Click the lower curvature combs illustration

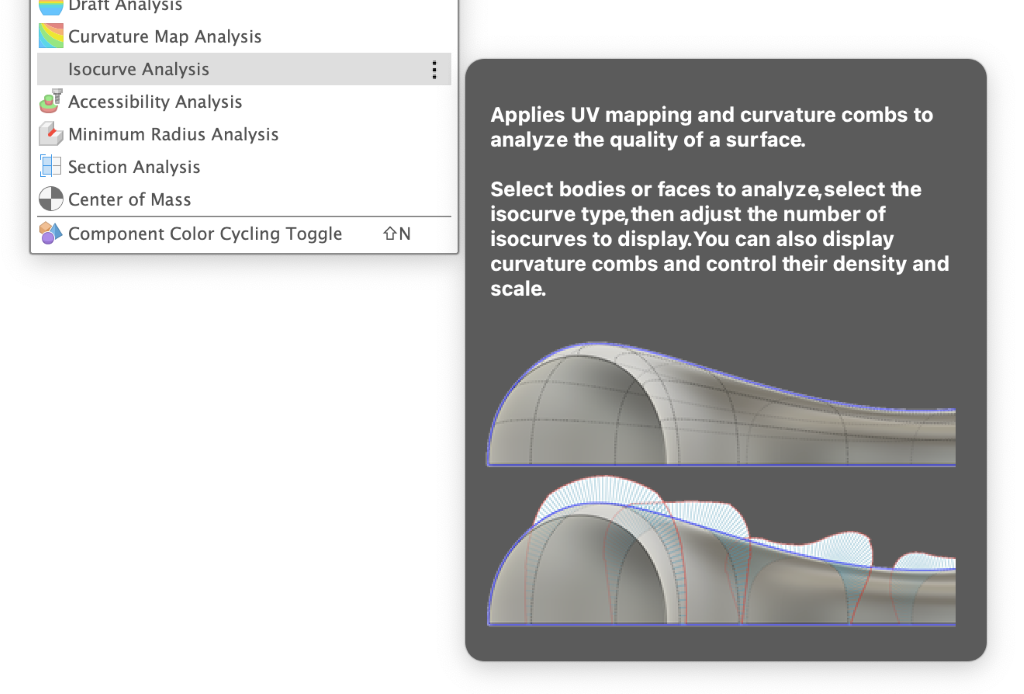(x=721, y=553)
